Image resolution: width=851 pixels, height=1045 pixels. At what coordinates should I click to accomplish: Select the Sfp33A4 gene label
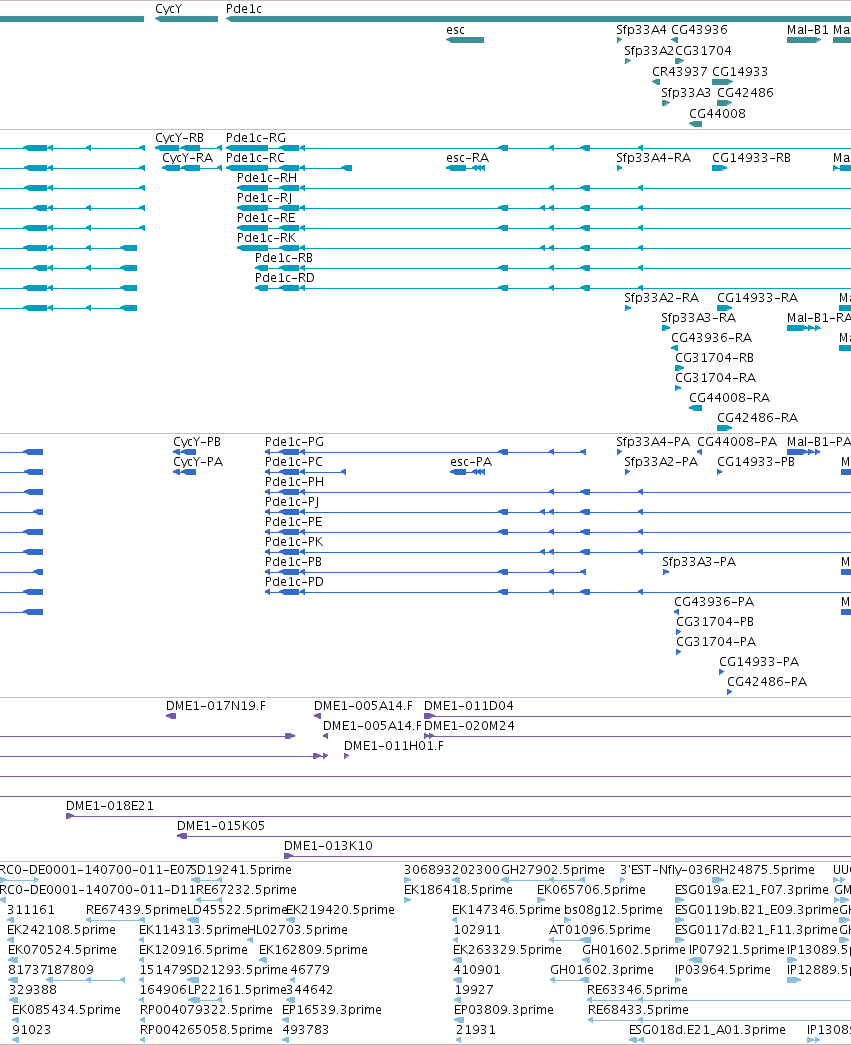coord(641,30)
